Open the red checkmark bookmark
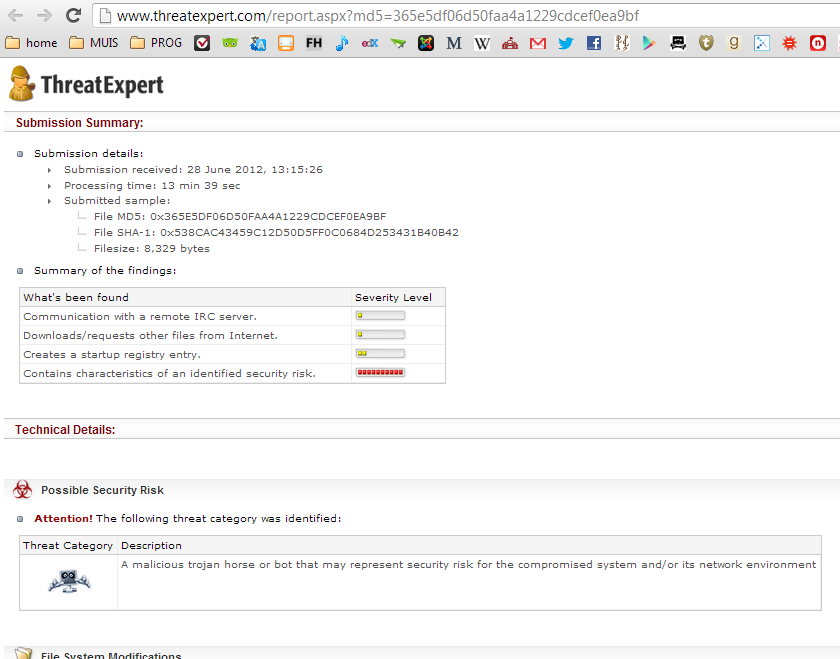Screen dimensions: 840x659 coord(202,43)
